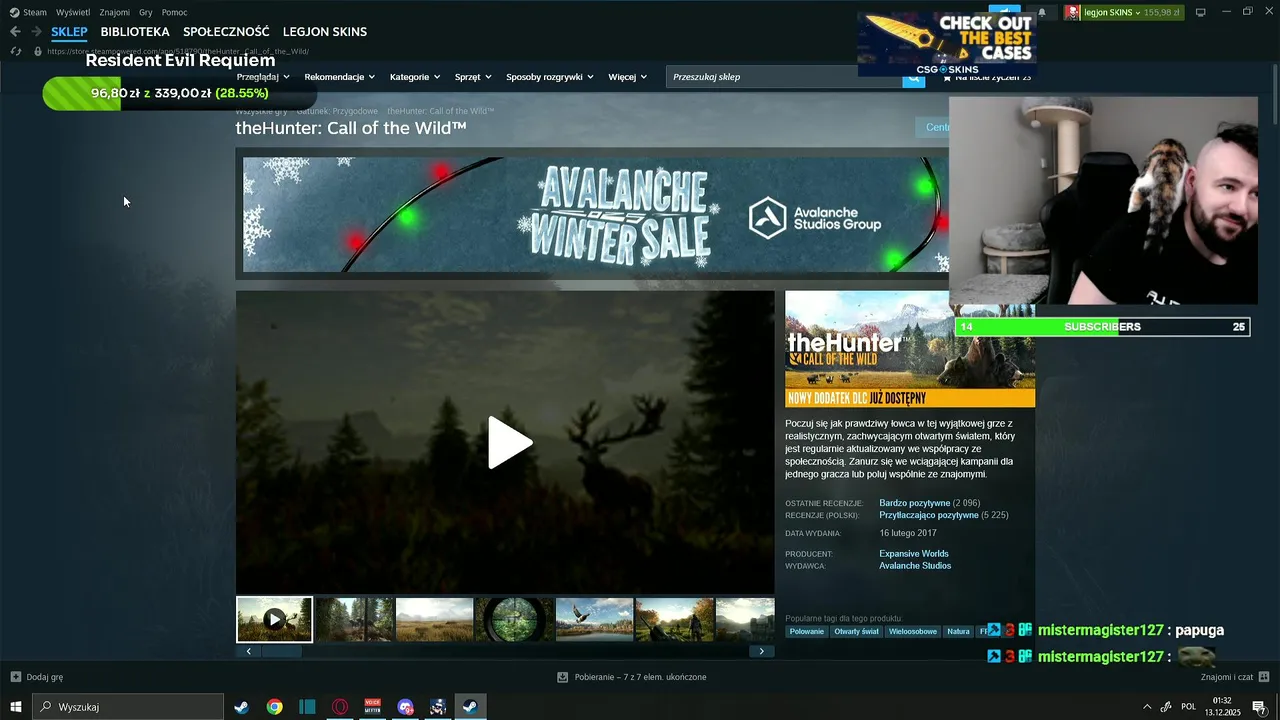Open the Opera browser taskbar icon
The image size is (1280, 720).
[340, 707]
